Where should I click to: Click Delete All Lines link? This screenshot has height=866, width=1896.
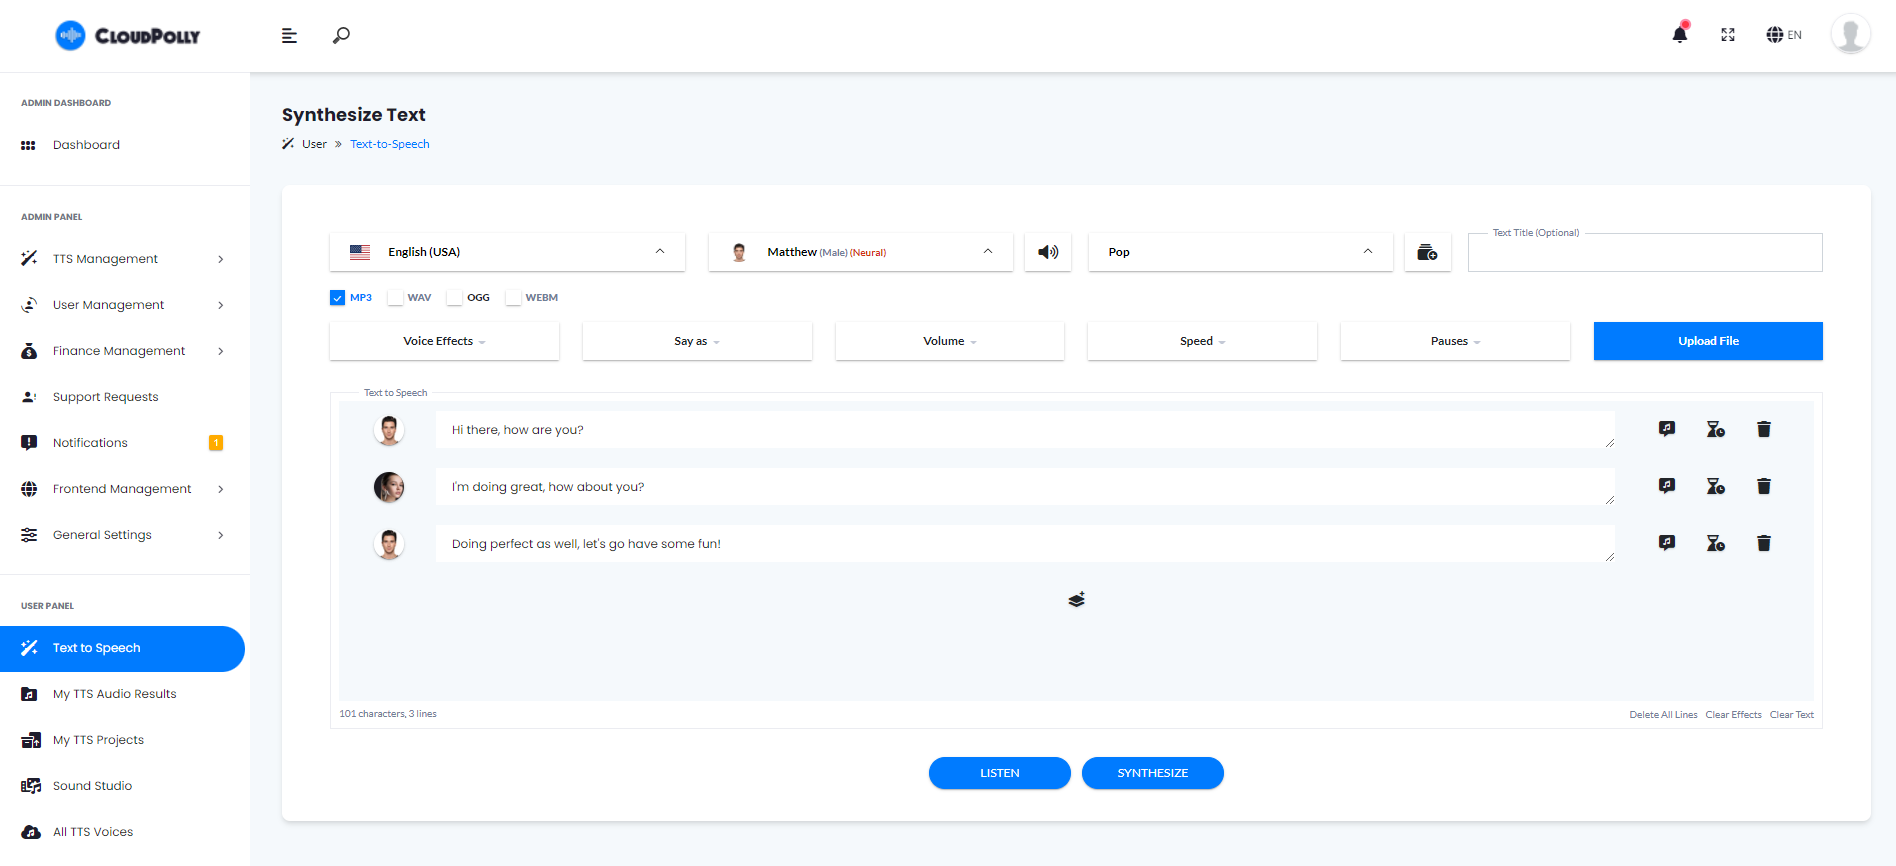[x=1663, y=715]
